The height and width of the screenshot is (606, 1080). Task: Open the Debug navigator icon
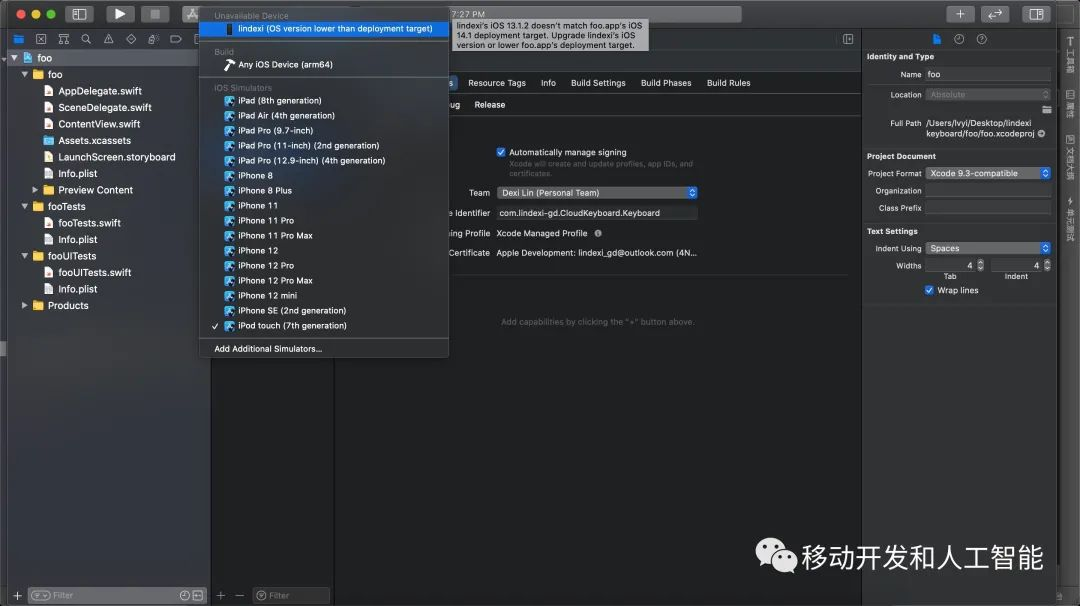click(x=154, y=39)
